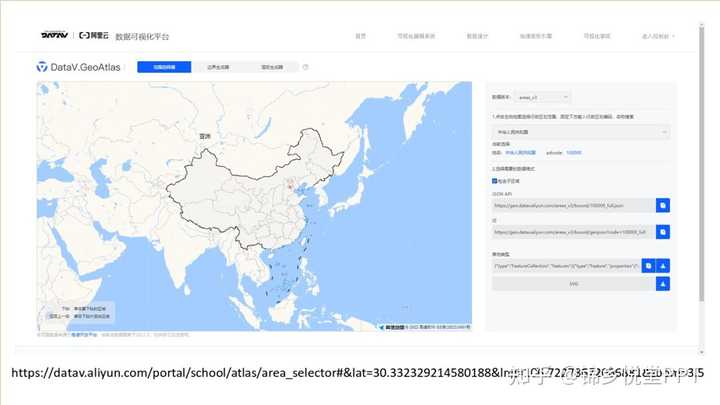720x405 pixels.
Task: Click the Asia label on the map
Action: (x=205, y=136)
